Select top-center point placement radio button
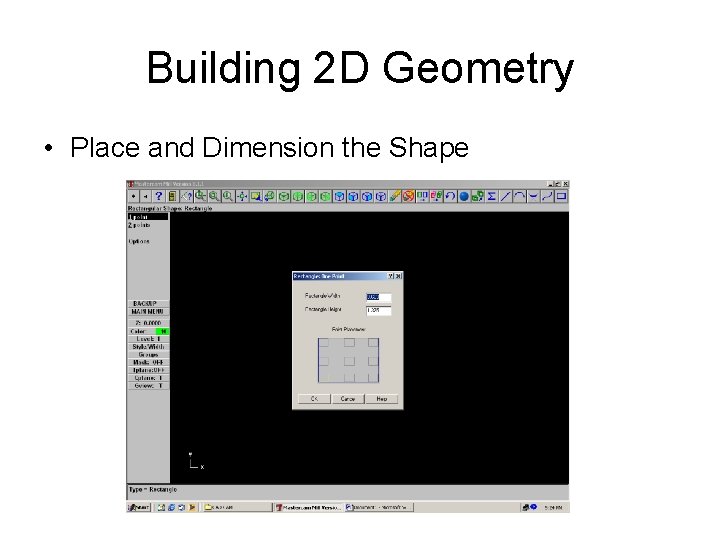The height and width of the screenshot is (540, 720). 349,343
